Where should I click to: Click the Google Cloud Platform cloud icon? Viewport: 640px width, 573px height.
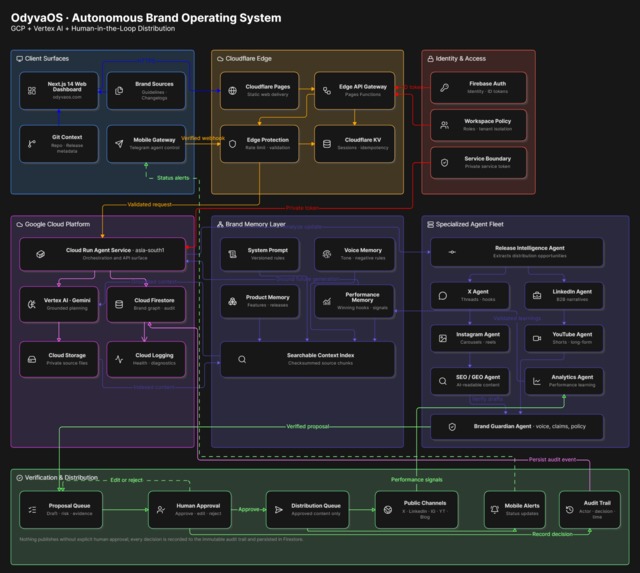pos(19,224)
